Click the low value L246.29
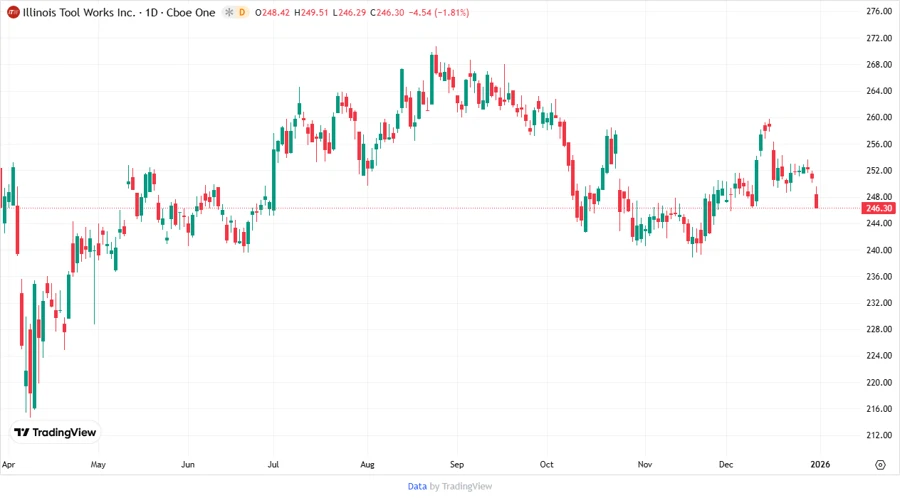 tap(349, 13)
